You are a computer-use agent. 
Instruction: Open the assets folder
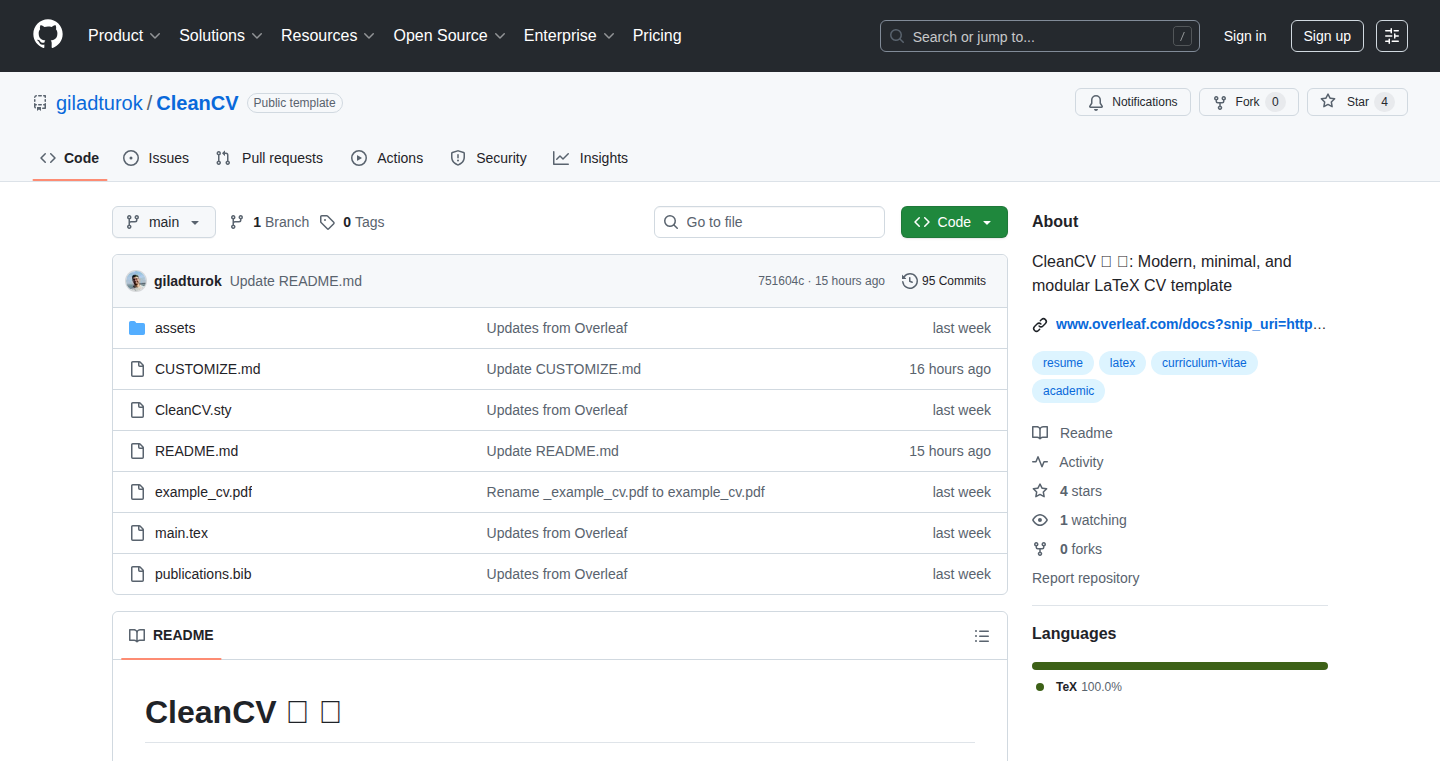(175, 328)
